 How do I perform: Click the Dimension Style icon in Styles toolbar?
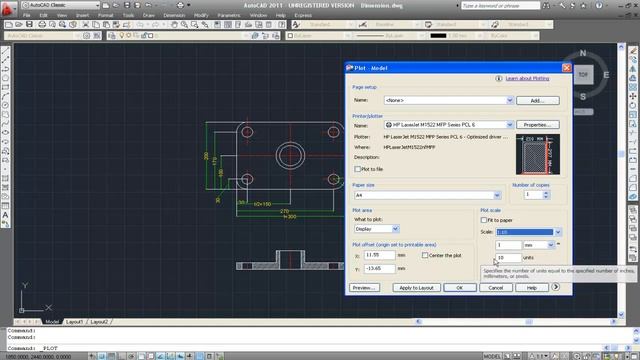click(x=362, y=25)
